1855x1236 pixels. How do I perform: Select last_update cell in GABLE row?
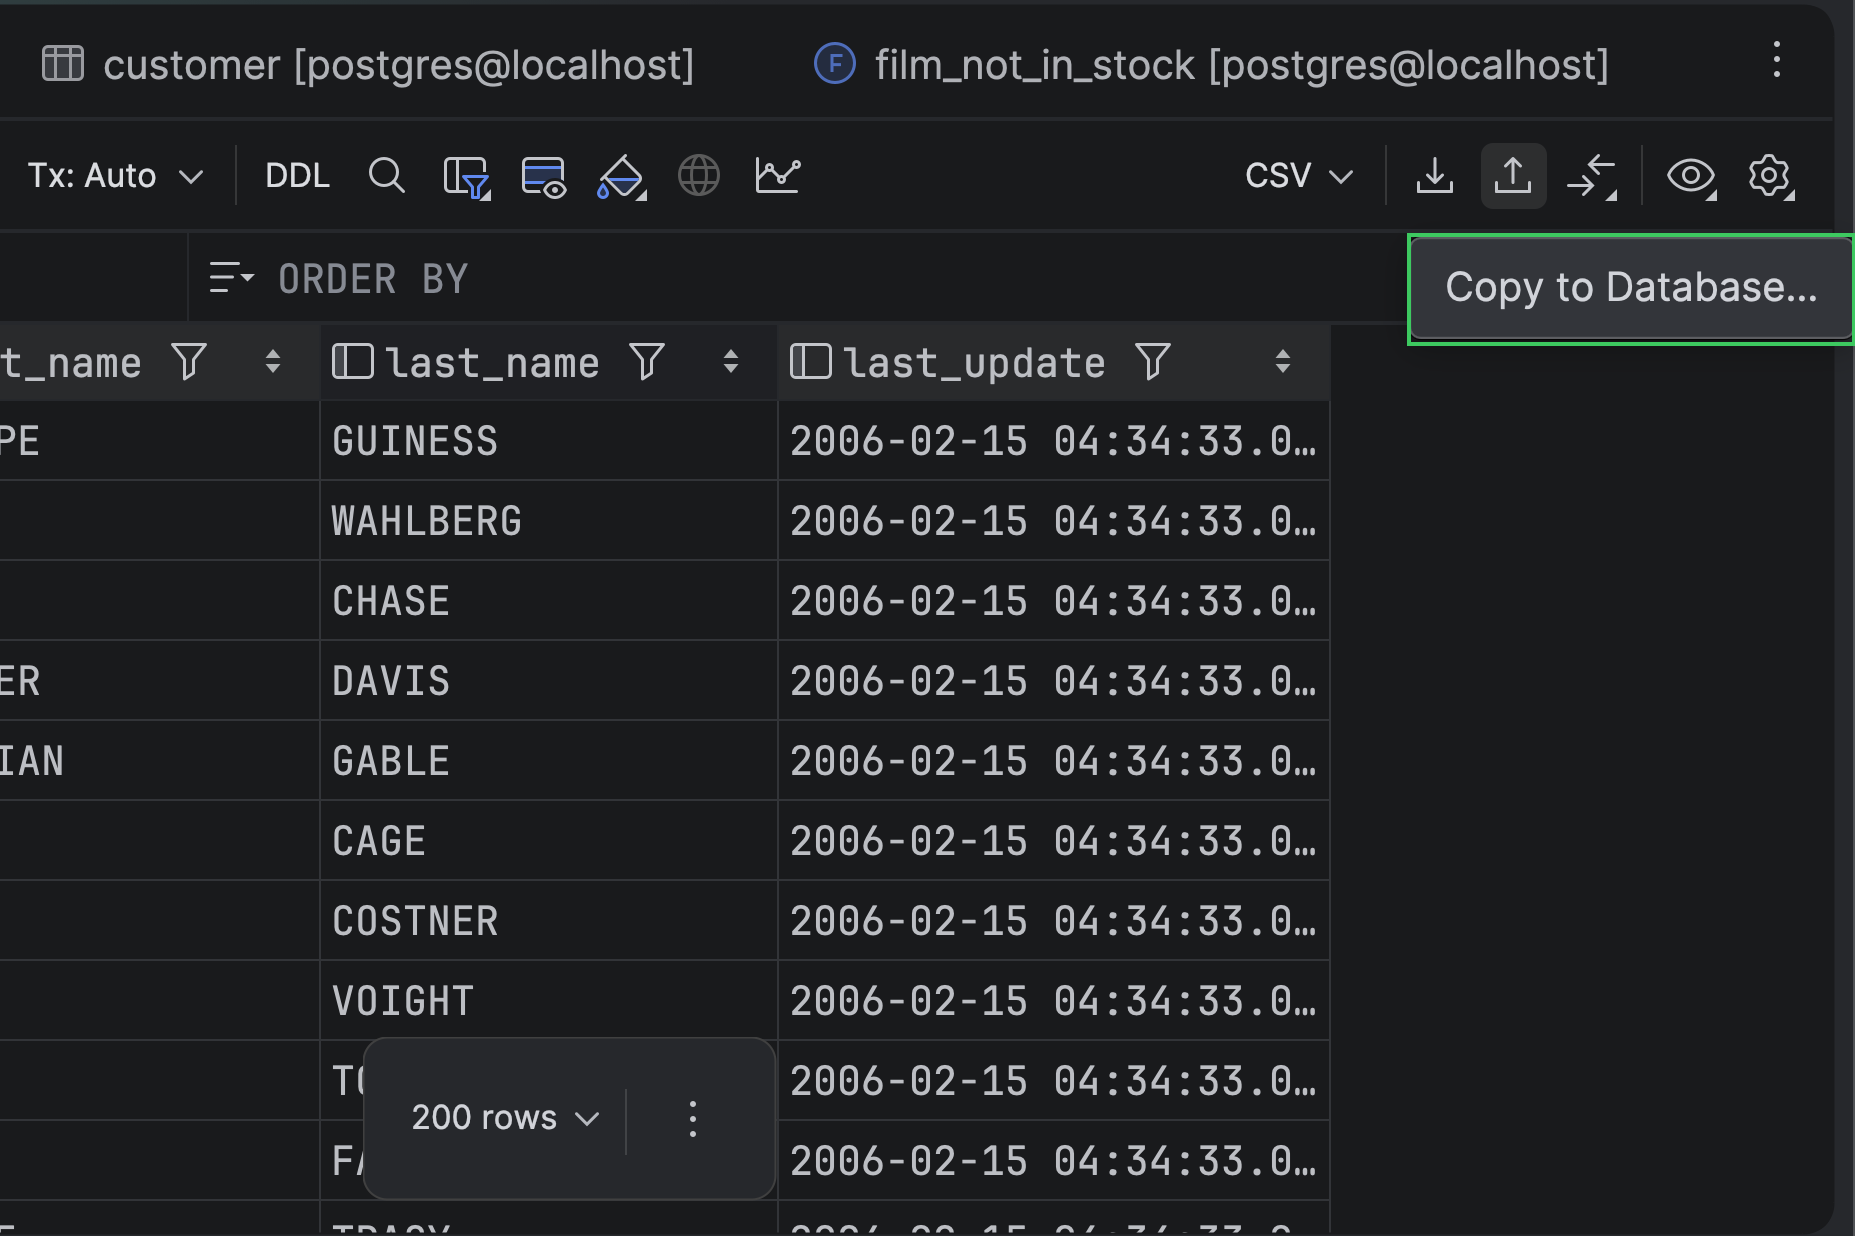[x=1054, y=761]
